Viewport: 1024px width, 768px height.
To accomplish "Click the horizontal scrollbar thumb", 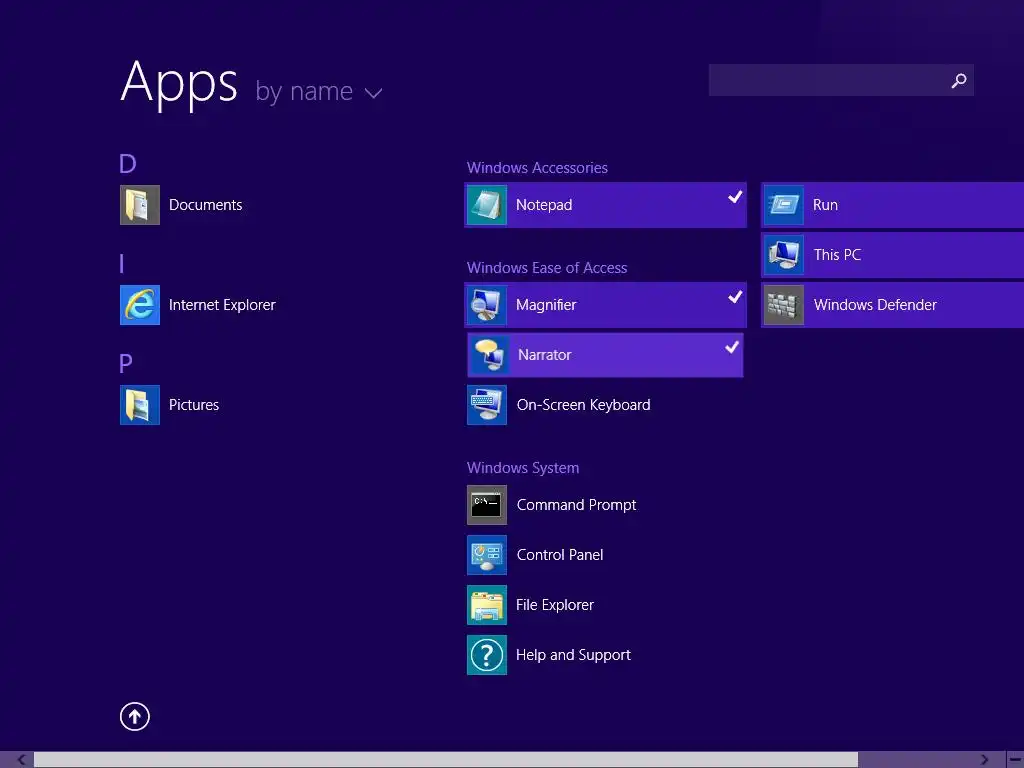I will tap(446, 760).
